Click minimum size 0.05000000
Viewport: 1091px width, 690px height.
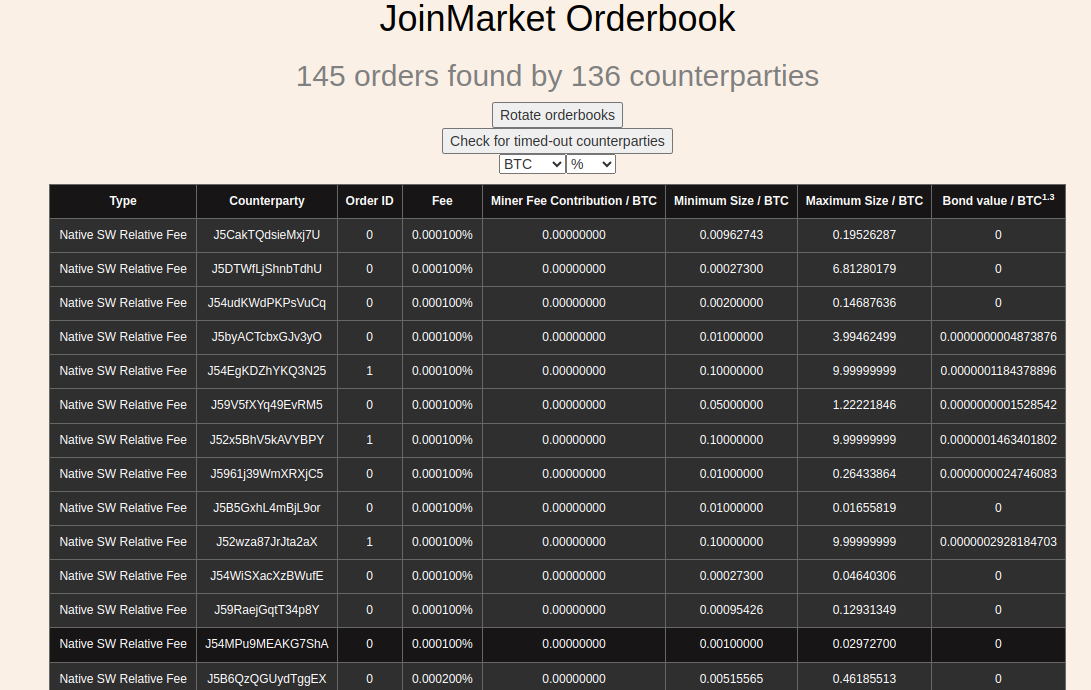click(731, 406)
